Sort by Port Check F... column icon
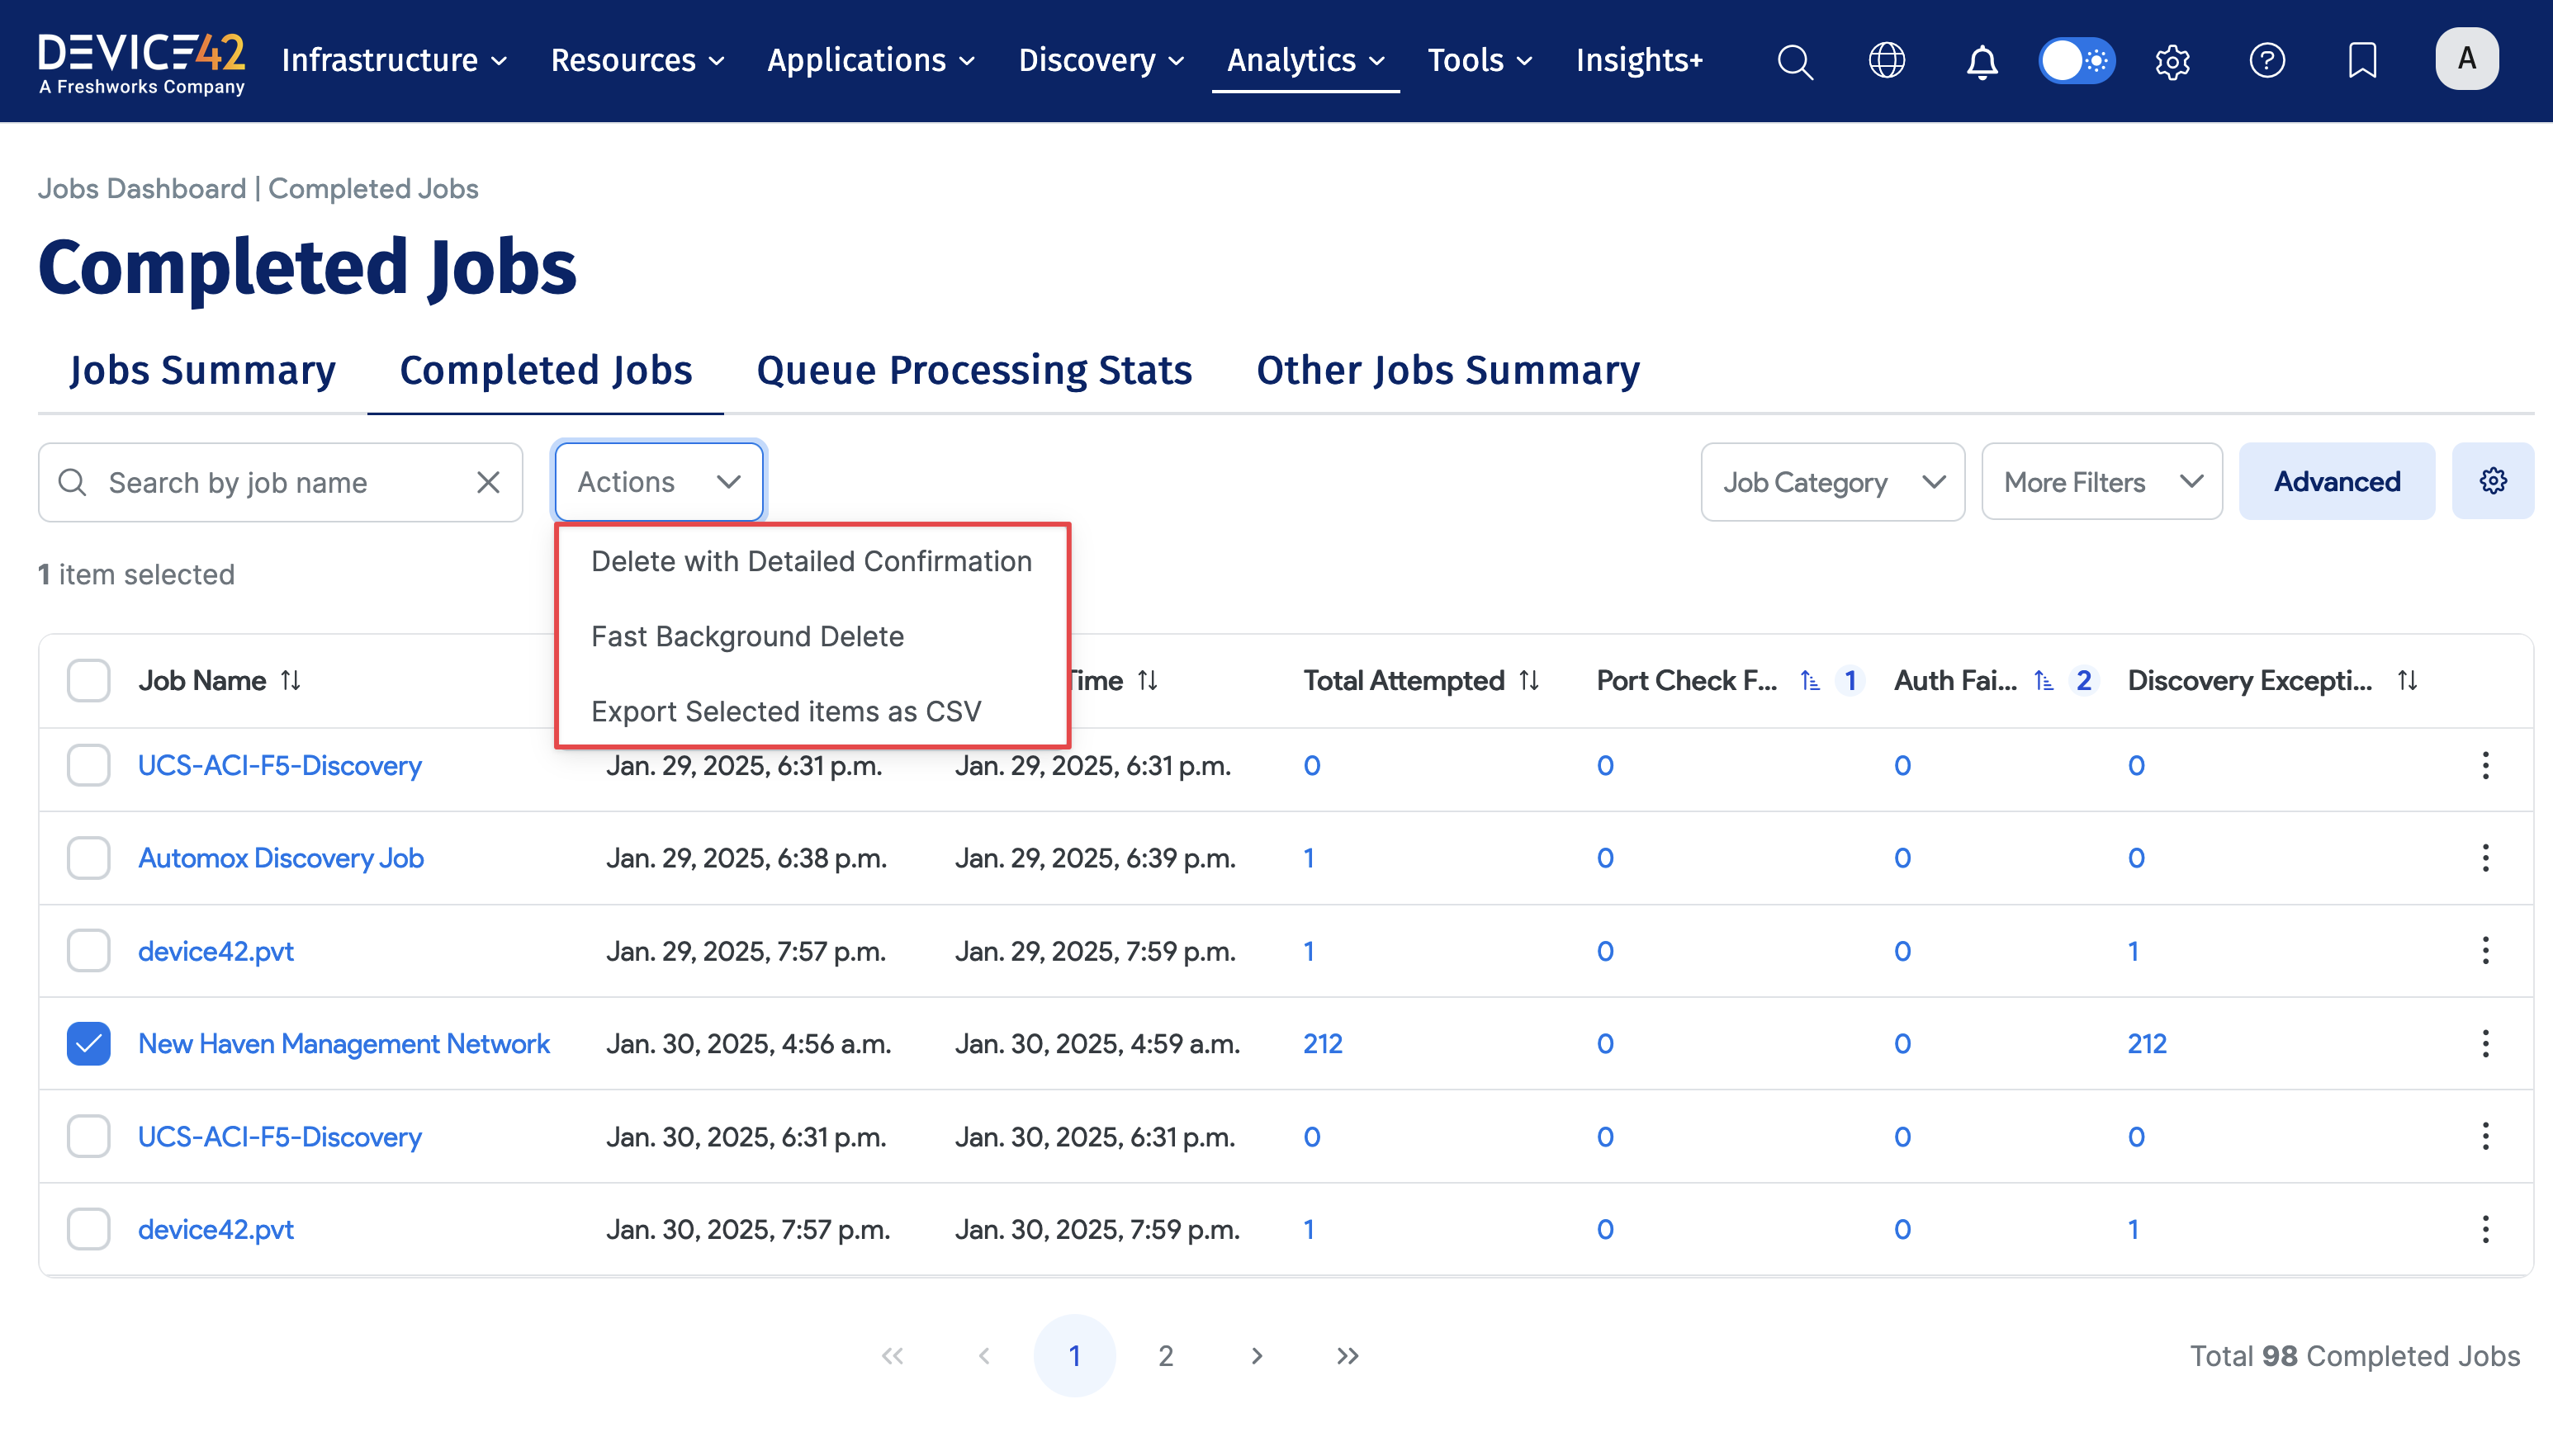The height and width of the screenshot is (1456, 2553). coord(1810,681)
